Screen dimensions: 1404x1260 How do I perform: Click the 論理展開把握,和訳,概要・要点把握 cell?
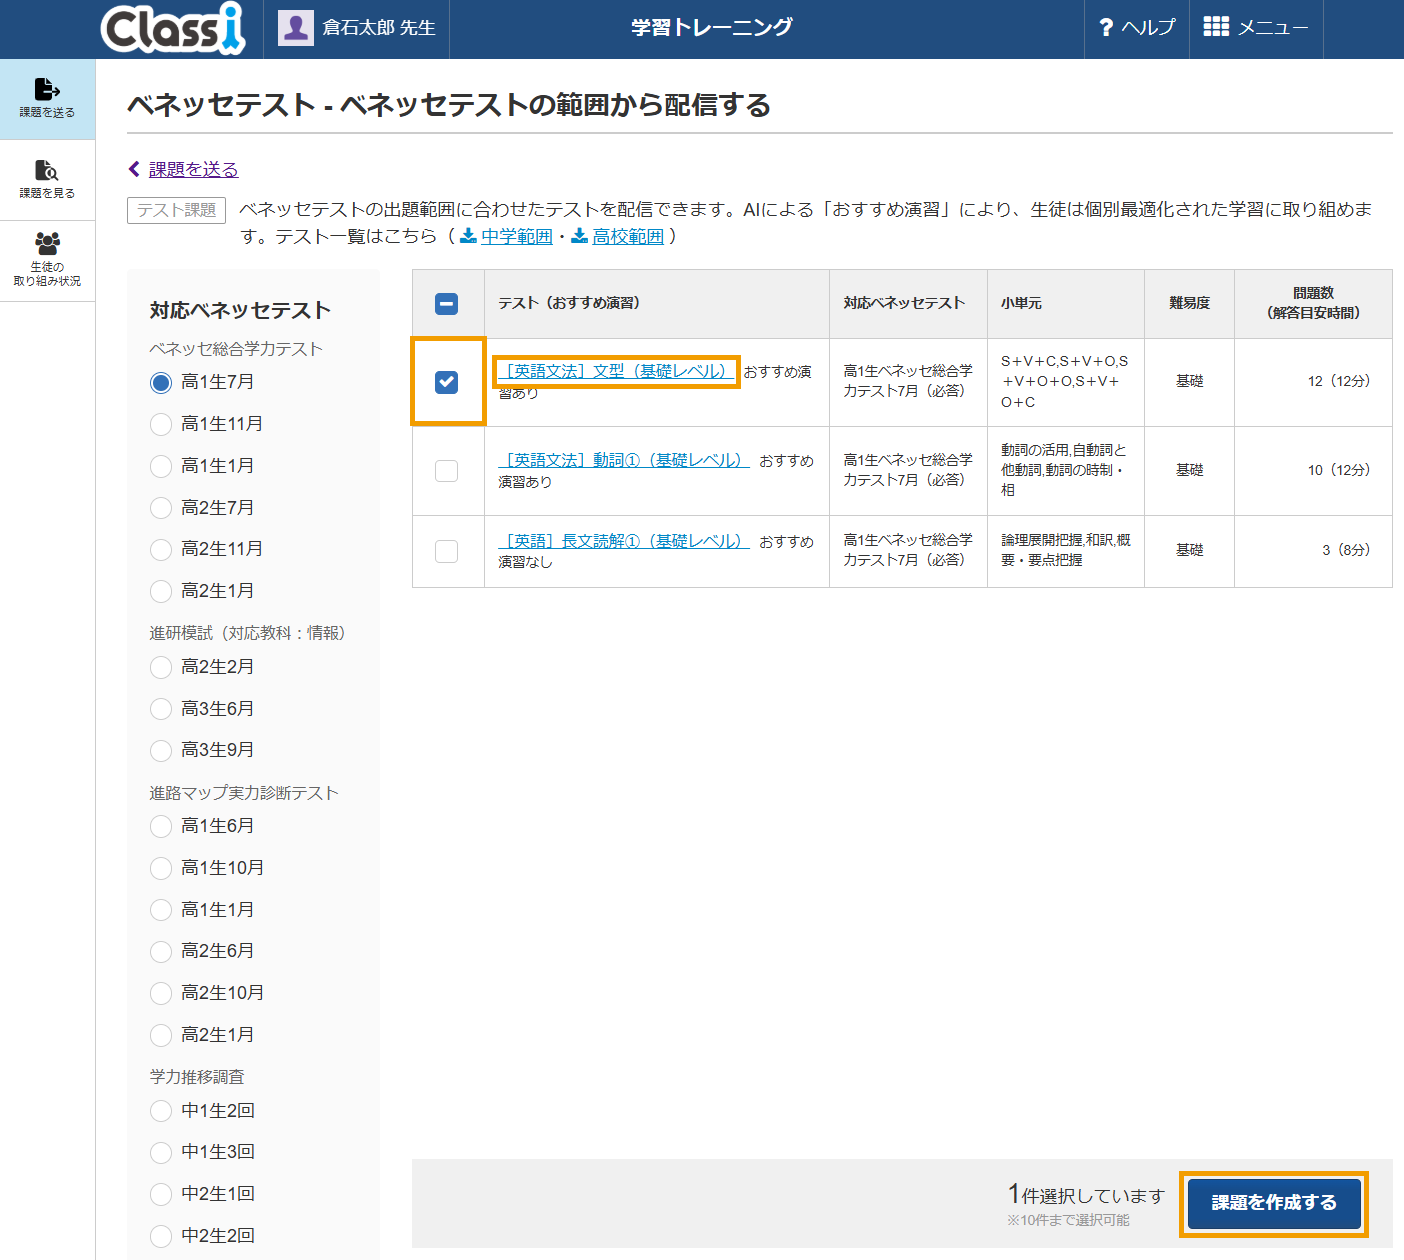[1066, 550]
